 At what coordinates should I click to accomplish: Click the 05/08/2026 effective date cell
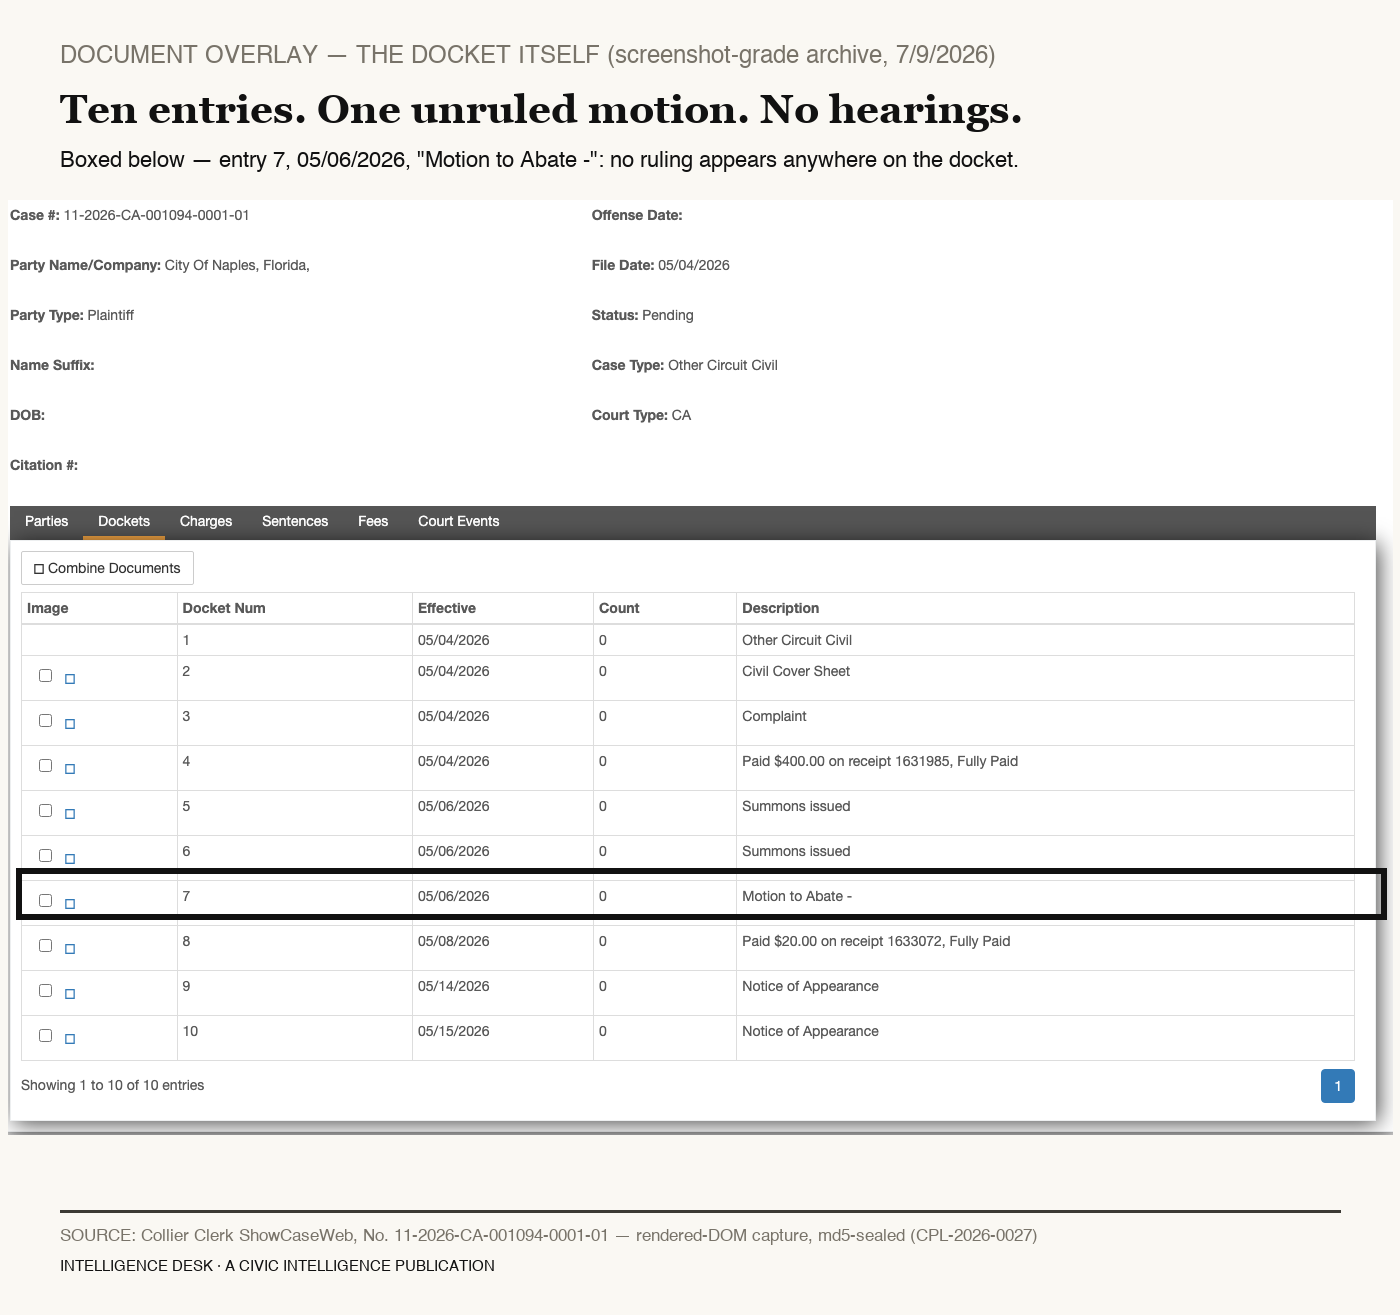[x=503, y=948]
